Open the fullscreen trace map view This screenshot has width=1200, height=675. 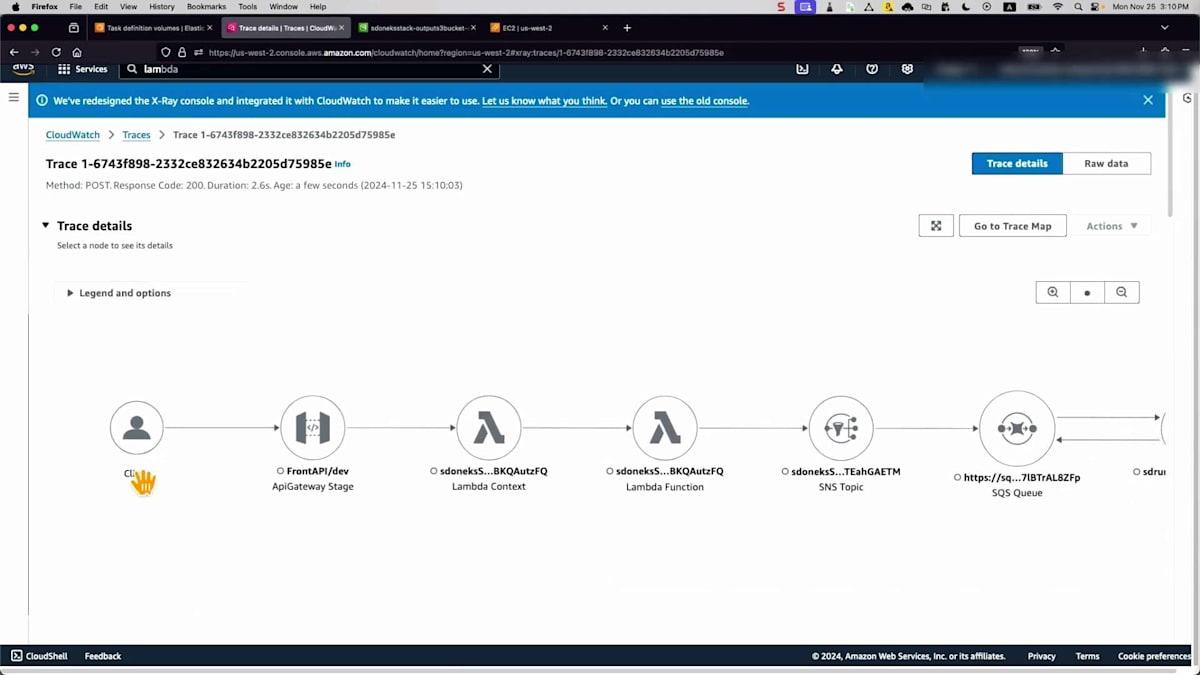tap(936, 226)
